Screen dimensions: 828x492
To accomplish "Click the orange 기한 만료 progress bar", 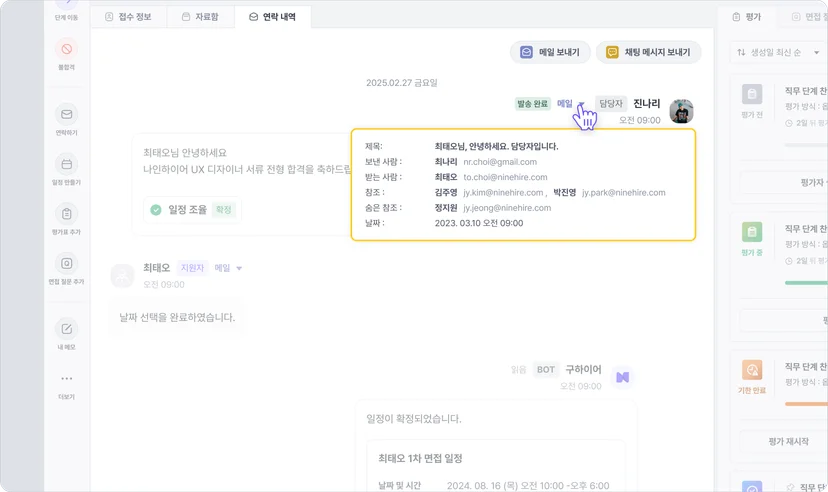I will coord(806,404).
